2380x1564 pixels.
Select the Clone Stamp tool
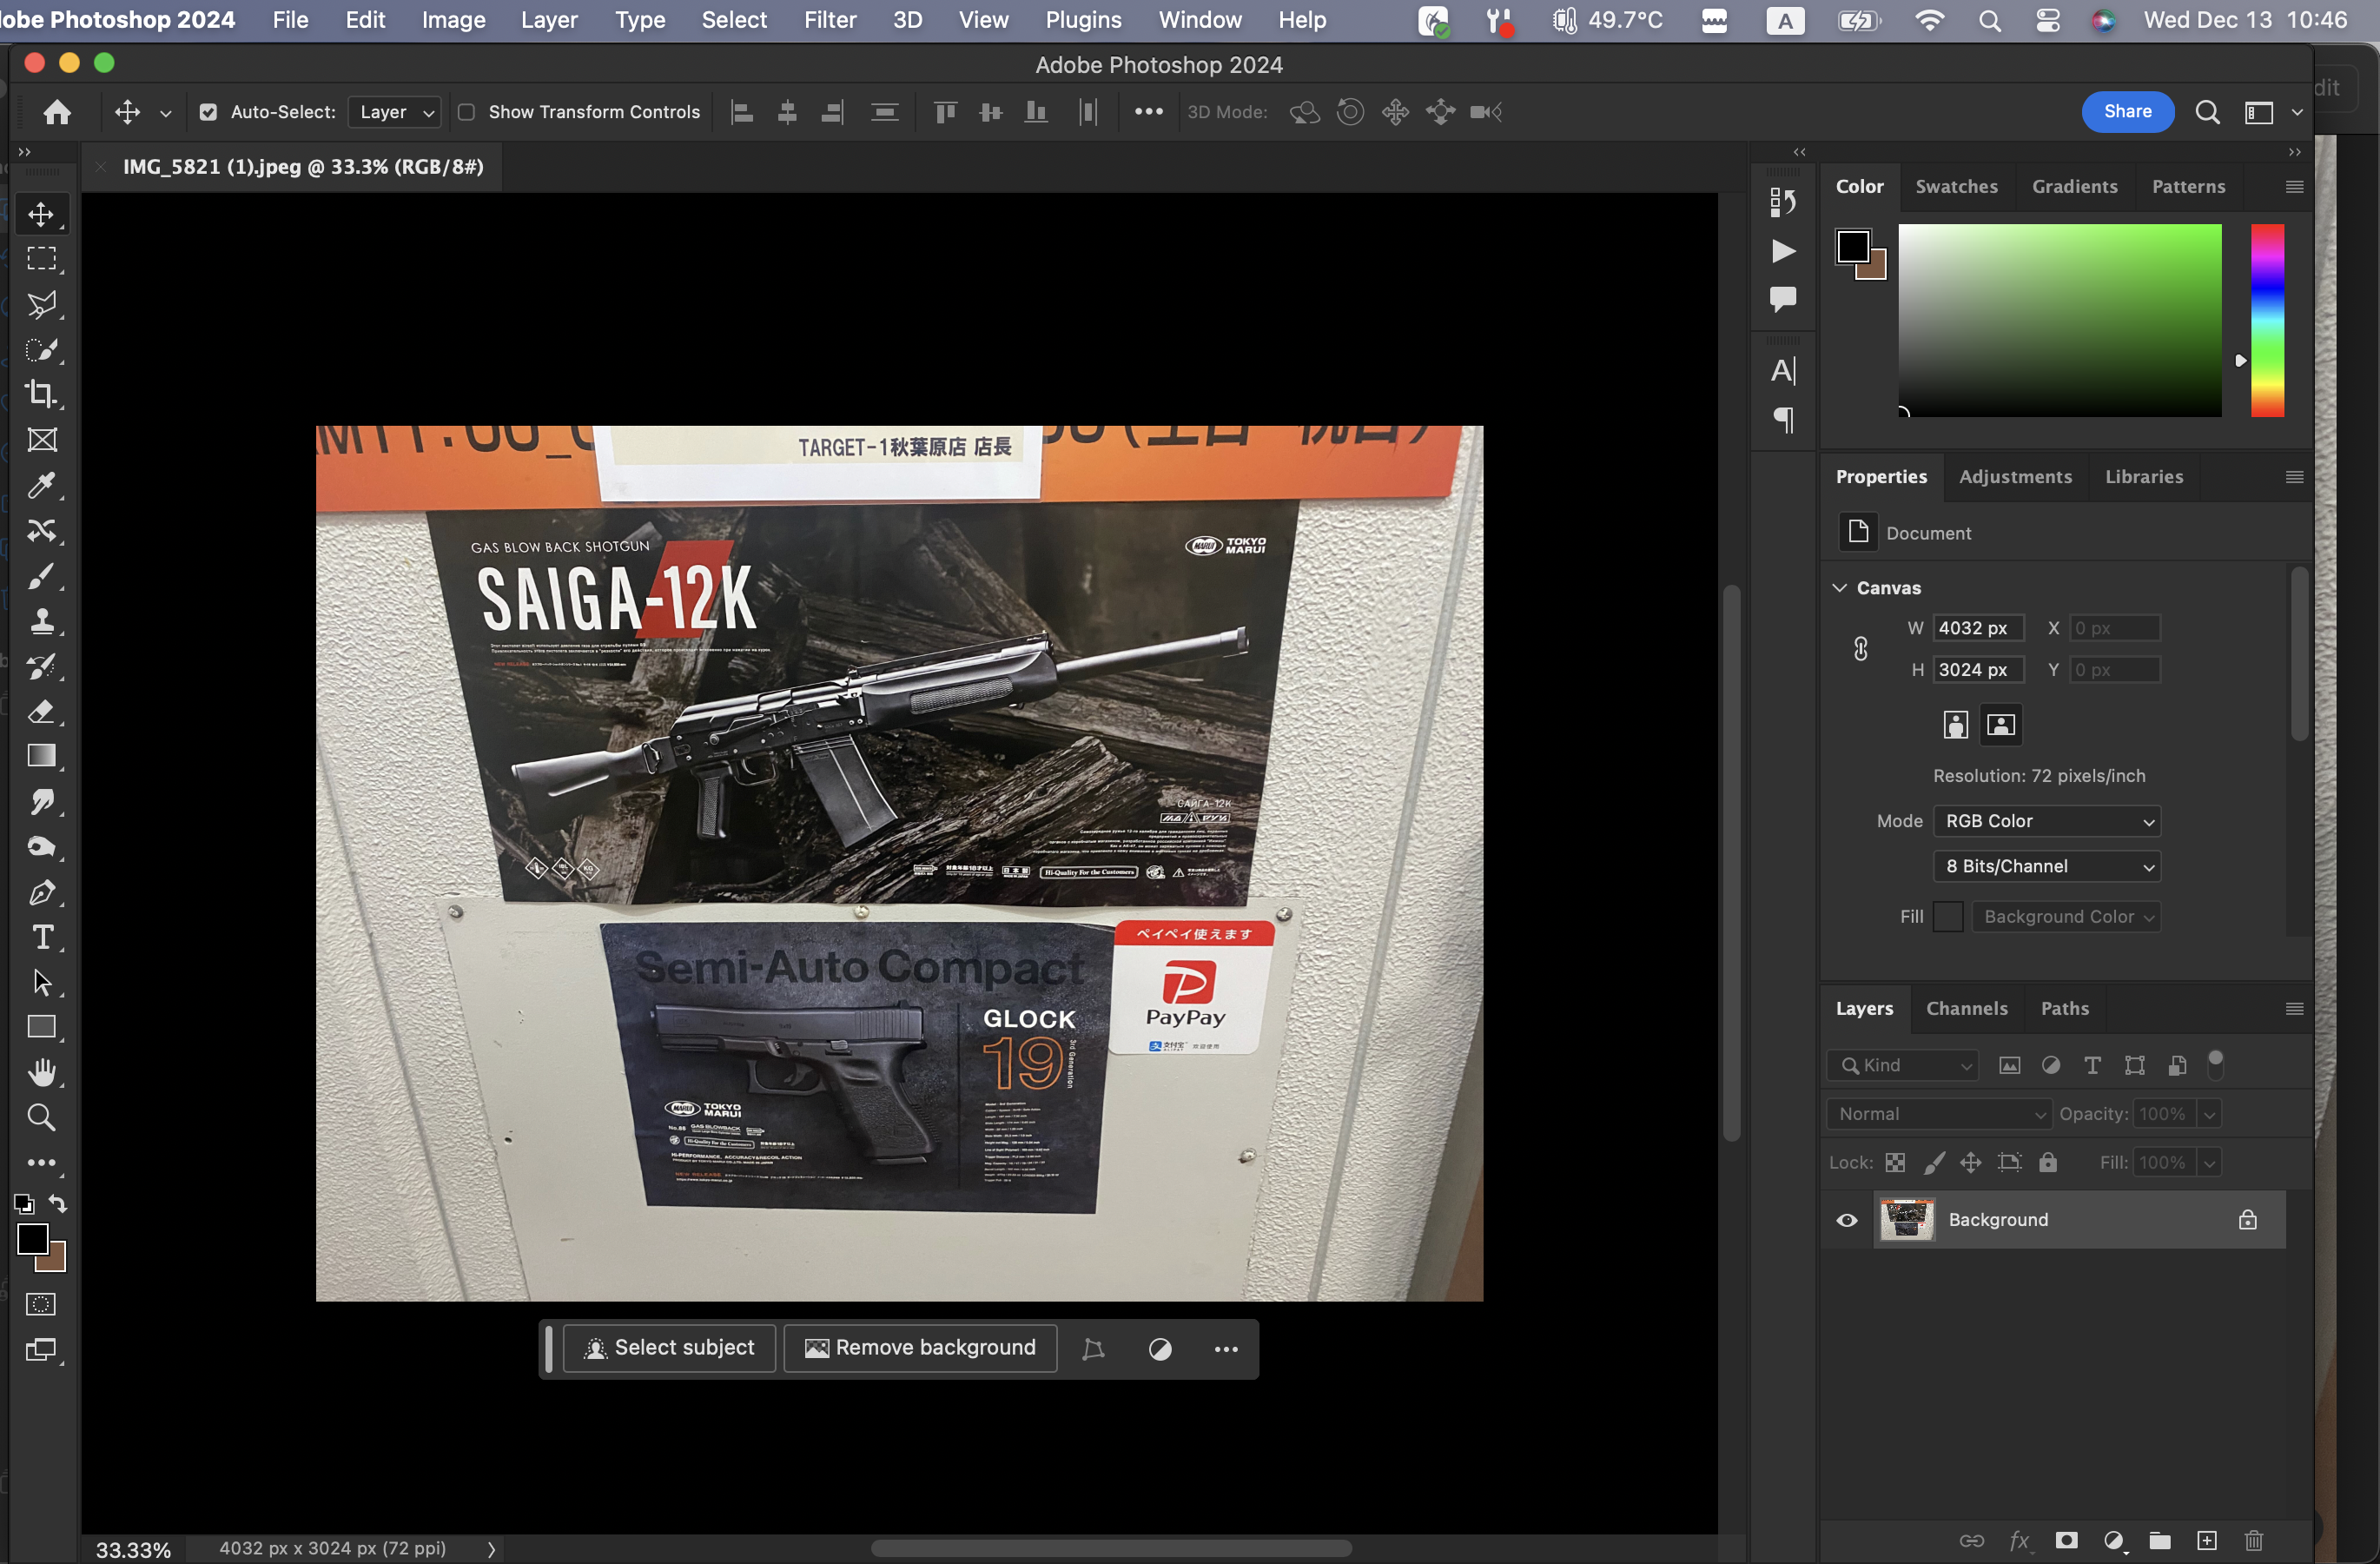41,621
